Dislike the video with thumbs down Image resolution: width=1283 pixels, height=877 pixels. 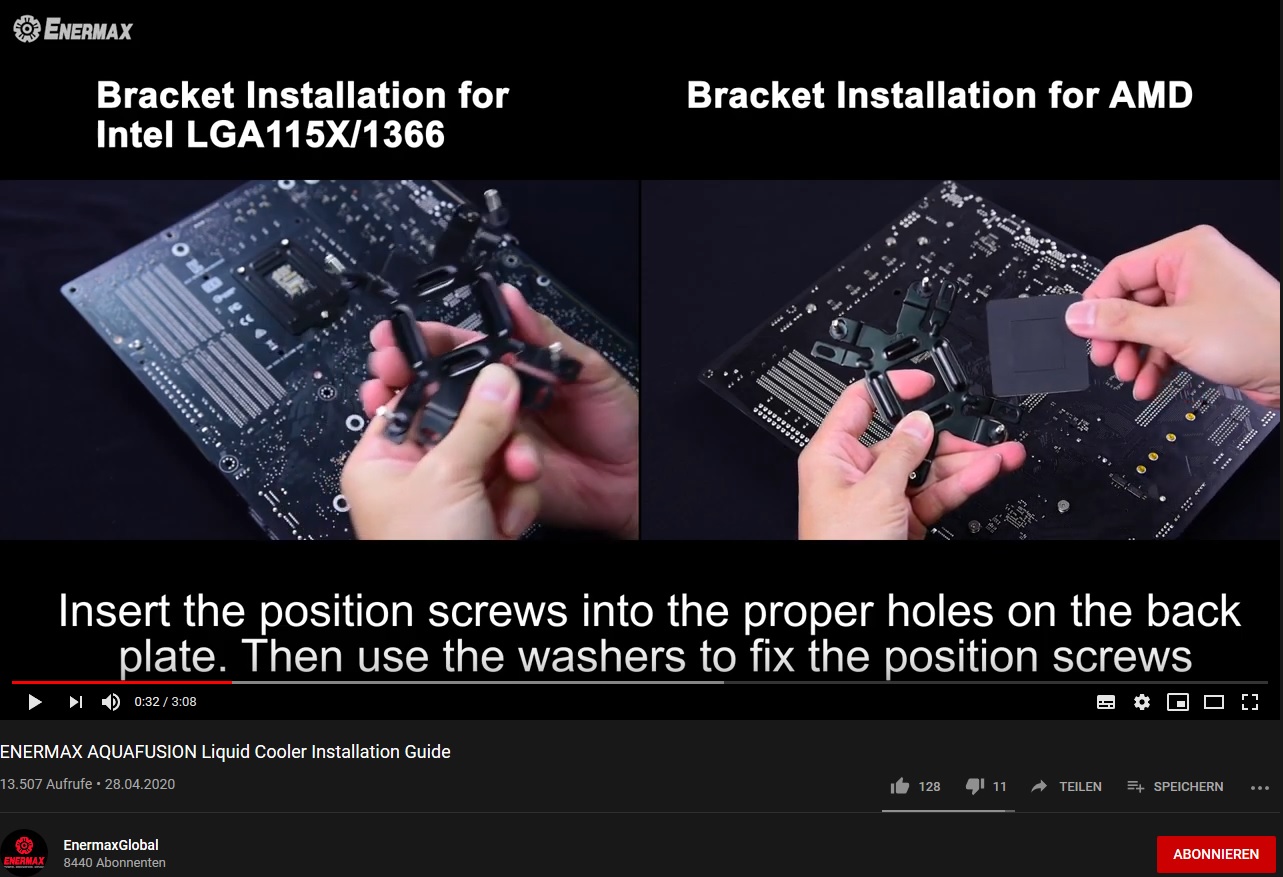986,786
